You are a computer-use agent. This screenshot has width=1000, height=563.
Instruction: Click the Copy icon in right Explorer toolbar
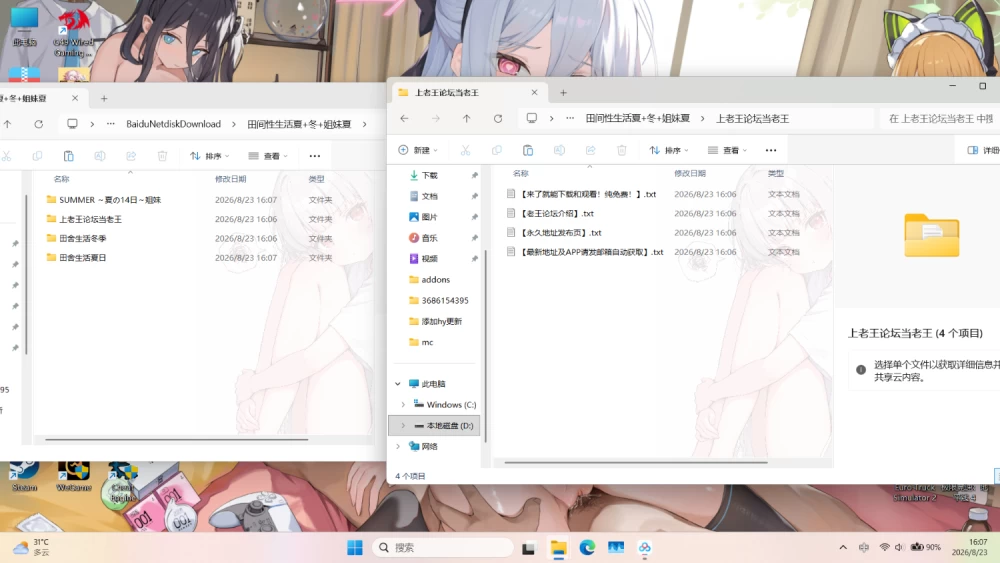coord(497,150)
